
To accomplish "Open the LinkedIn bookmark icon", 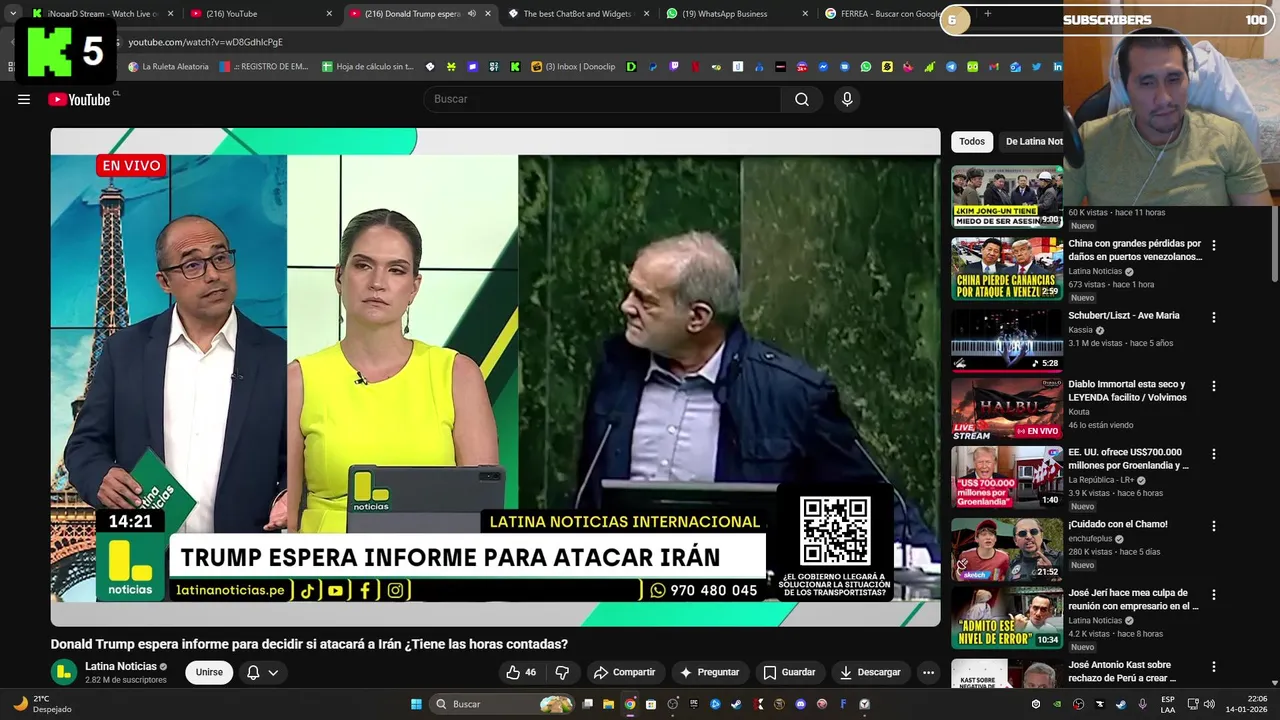I will point(1057,67).
